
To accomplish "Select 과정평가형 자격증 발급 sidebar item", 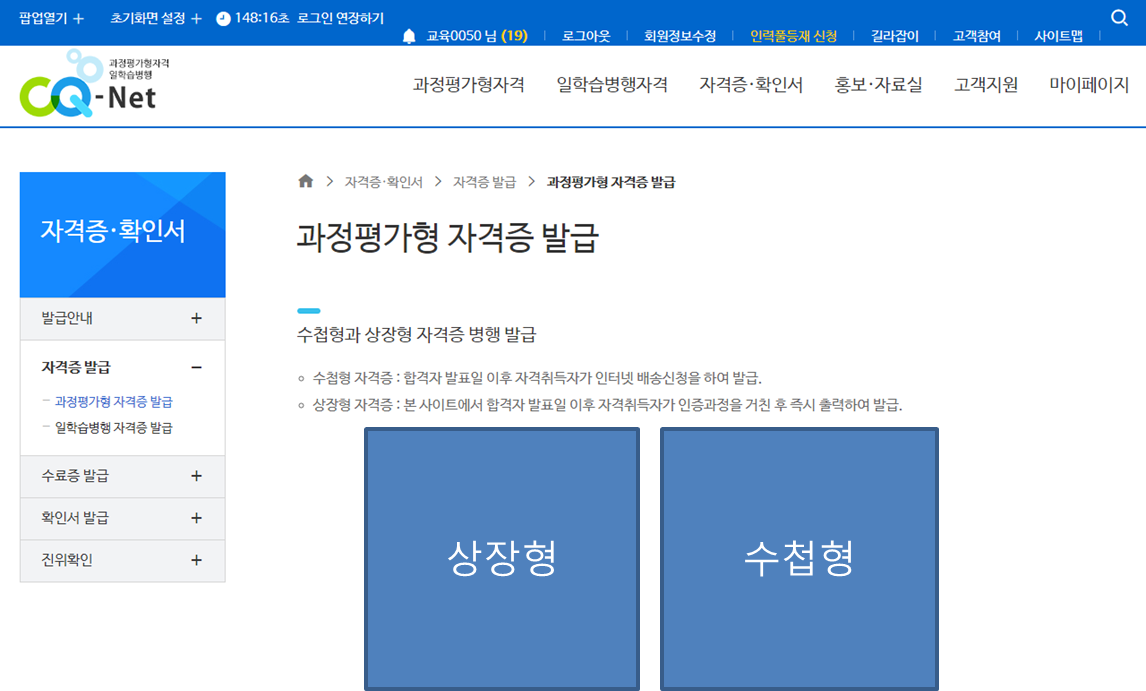I will pyautogui.click(x=113, y=401).
